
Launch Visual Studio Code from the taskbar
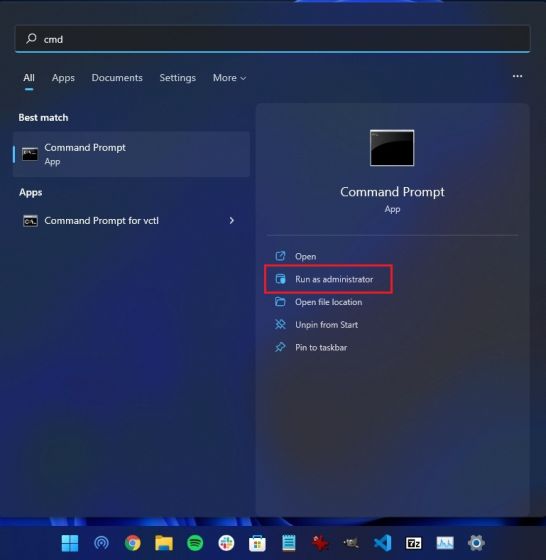pyautogui.click(x=382, y=543)
